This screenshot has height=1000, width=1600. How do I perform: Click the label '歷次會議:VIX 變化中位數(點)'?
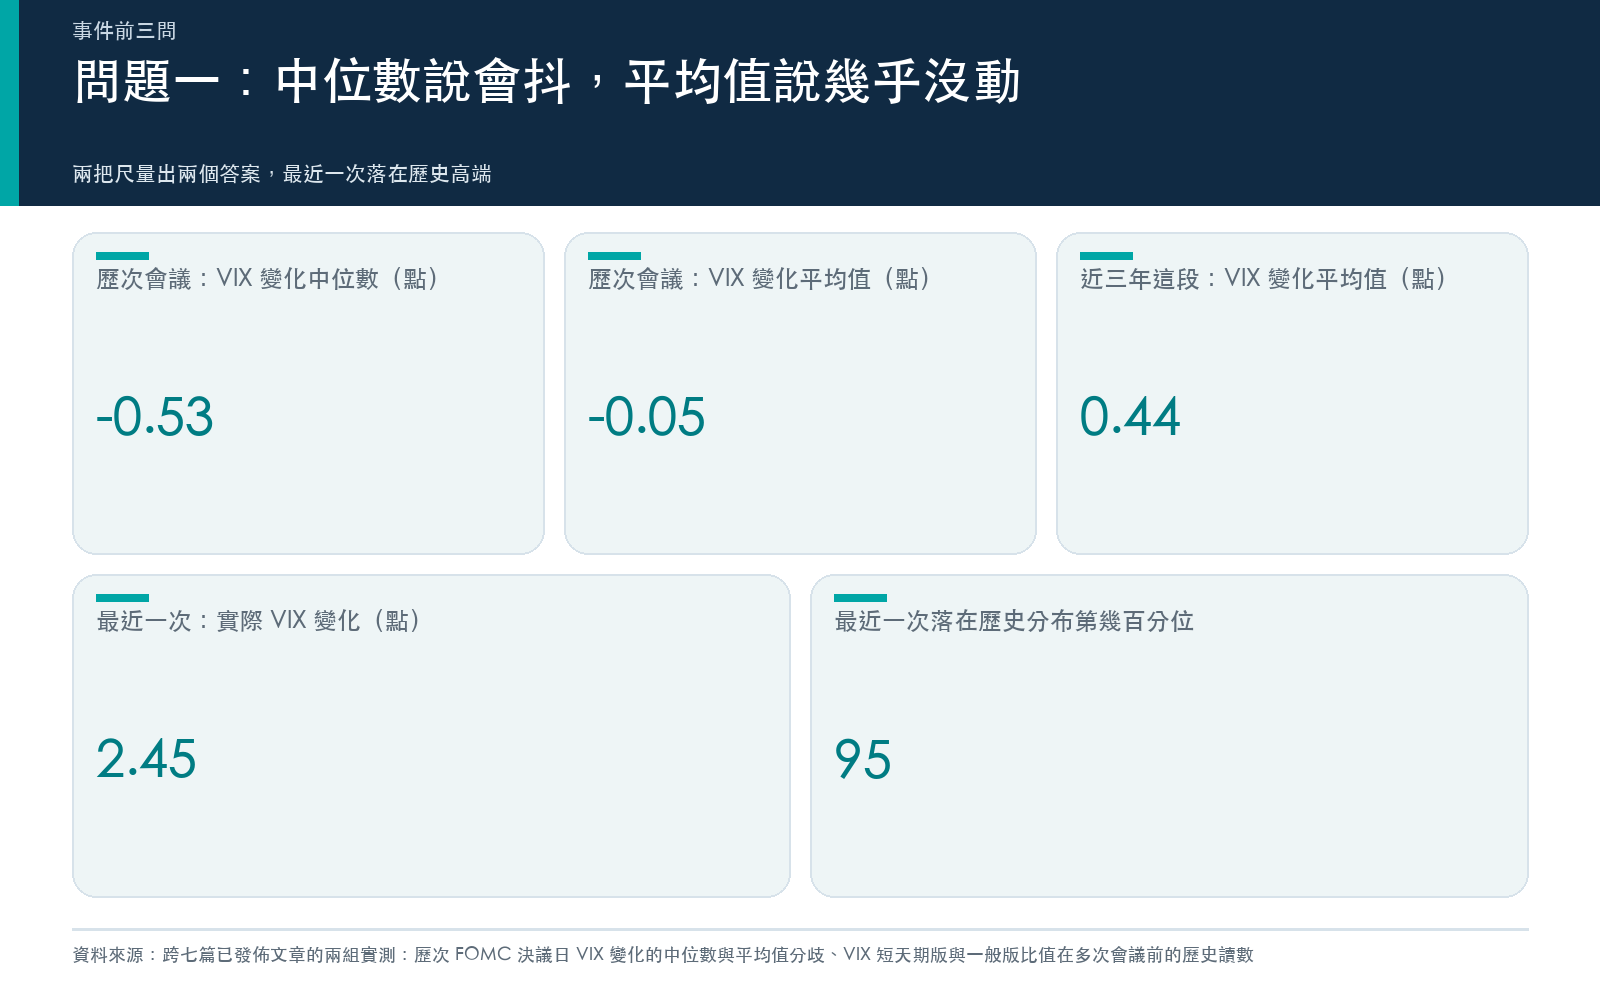pyautogui.click(x=268, y=279)
